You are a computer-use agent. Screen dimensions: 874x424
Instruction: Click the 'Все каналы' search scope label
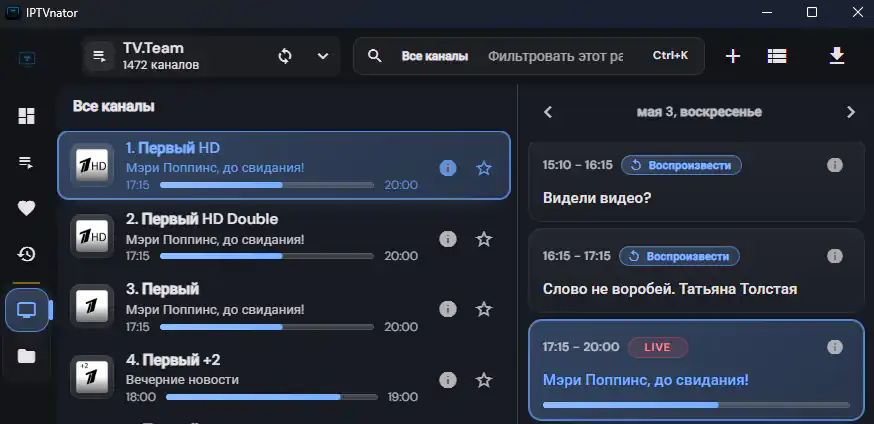point(435,56)
